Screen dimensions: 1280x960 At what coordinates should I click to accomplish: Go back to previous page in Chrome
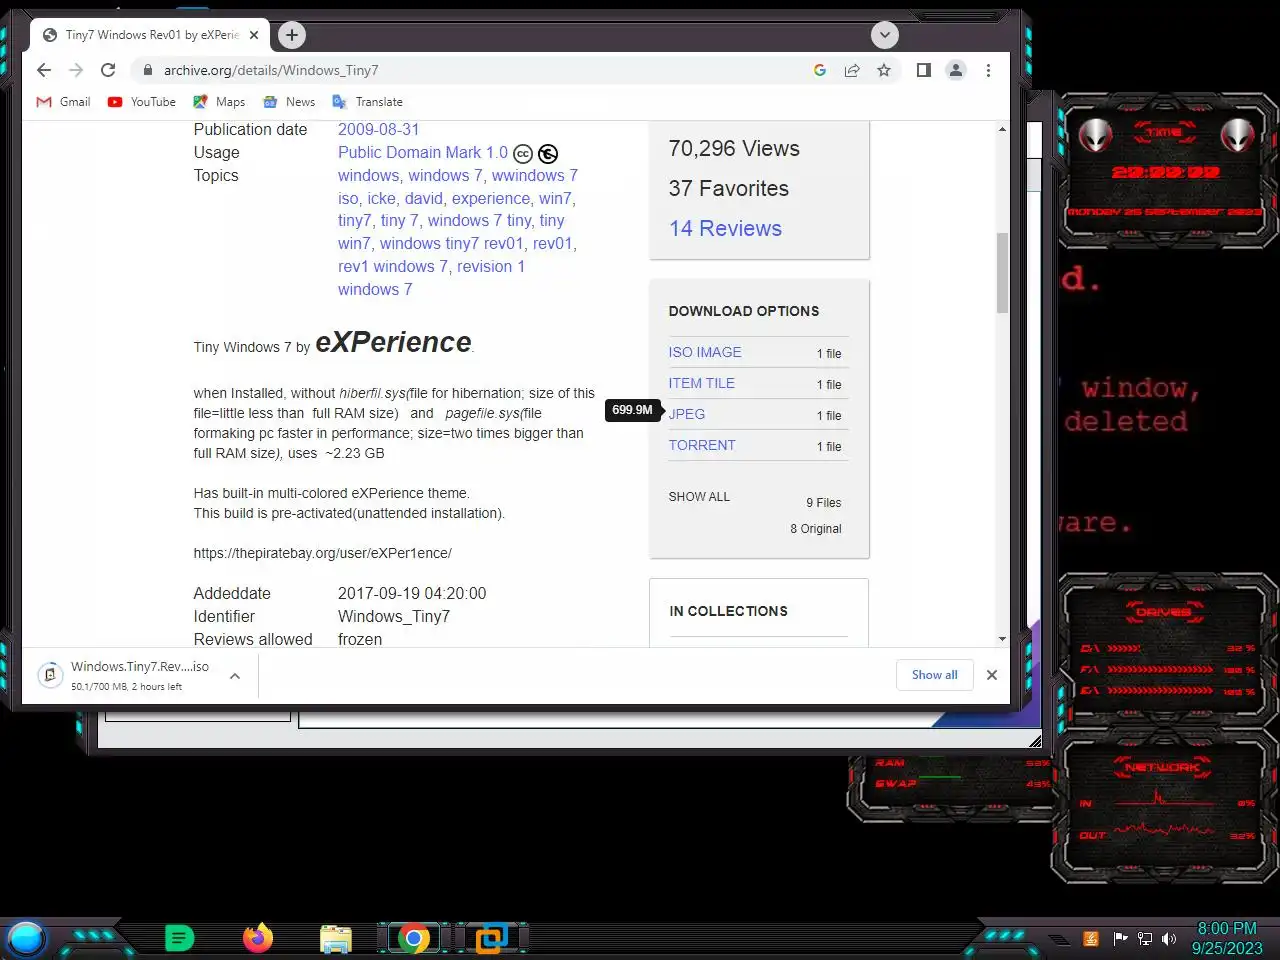point(43,70)
